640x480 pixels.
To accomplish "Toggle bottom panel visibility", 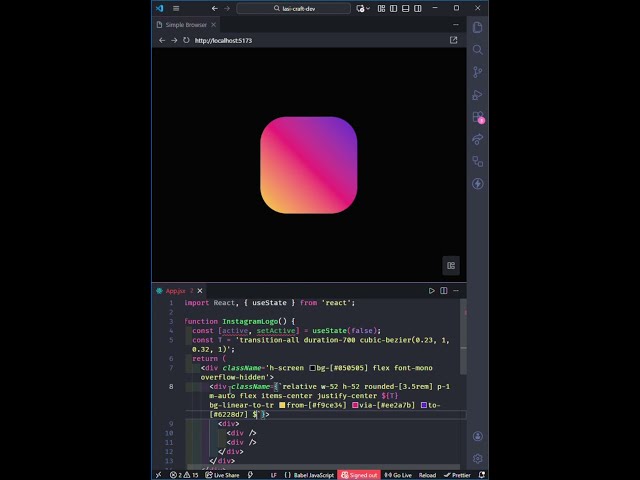I will 405,8.
